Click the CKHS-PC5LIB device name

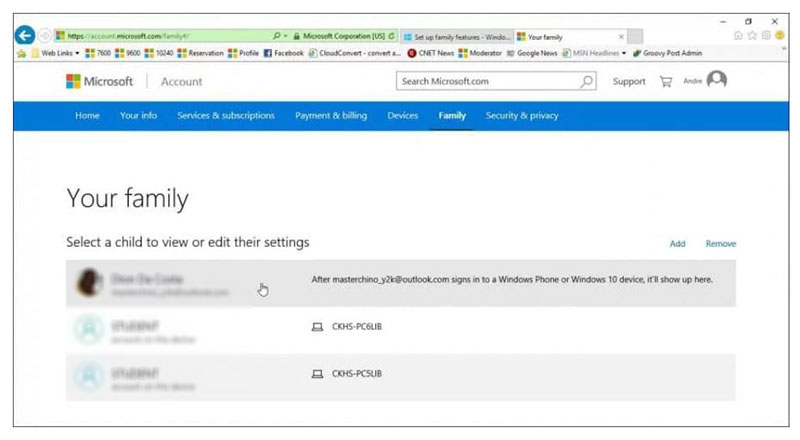[x=357, y=374]
